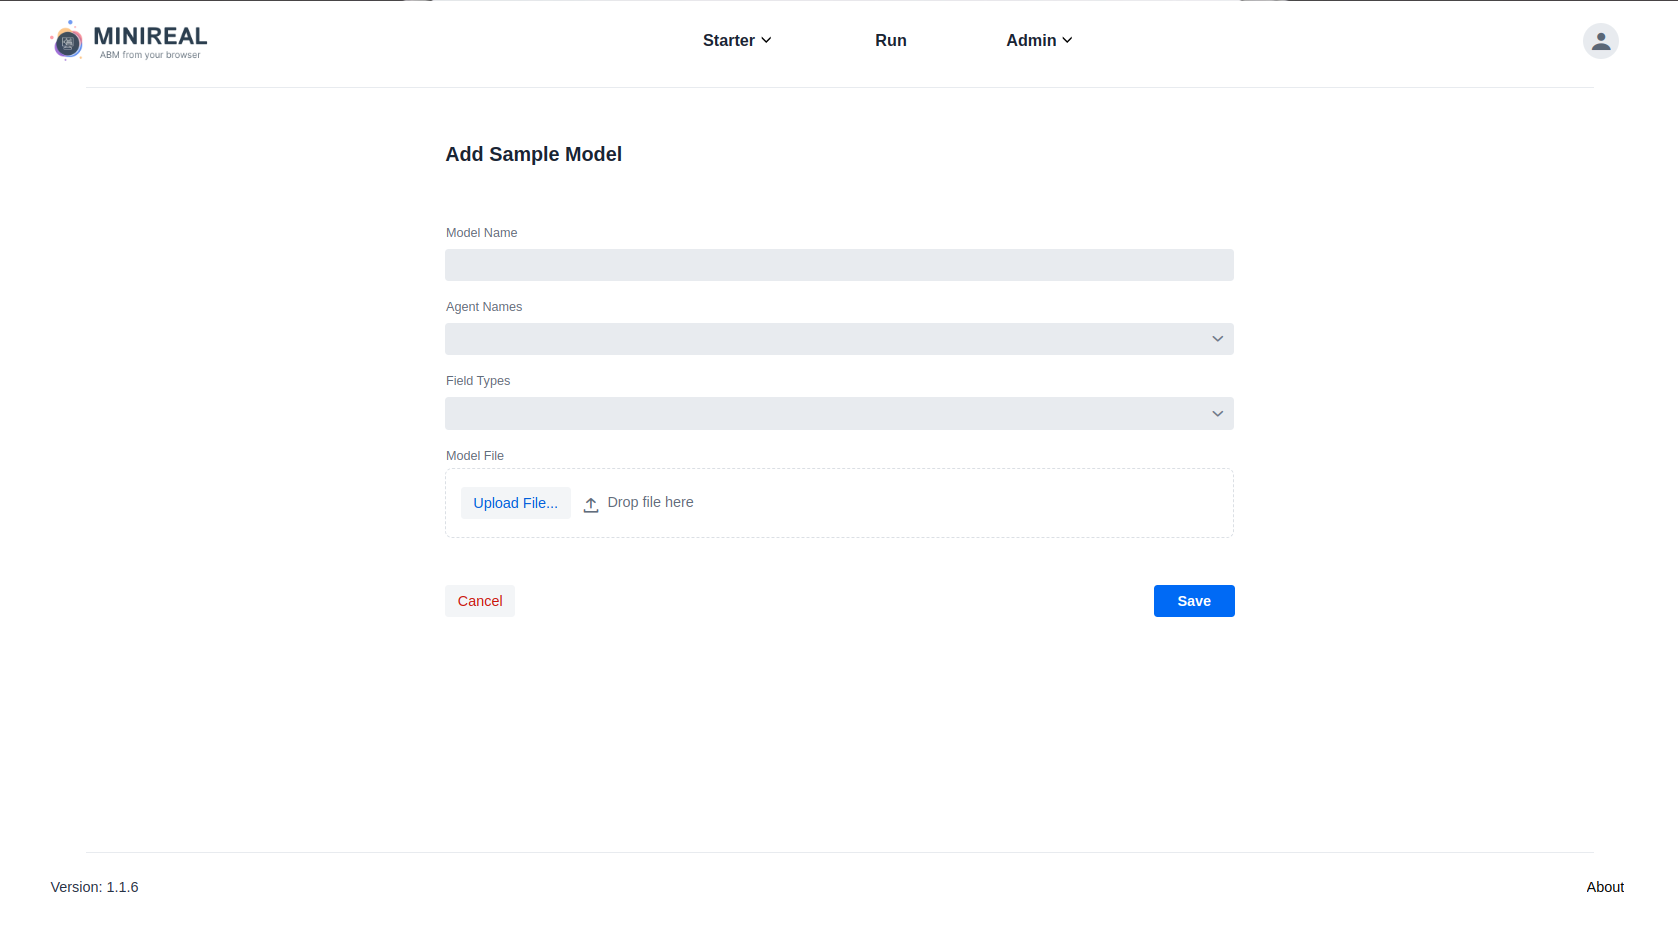Click the MINIREAL brand title text
Image resolution: width=1678 pixels, height=928 pixels.
pos(151,36)
